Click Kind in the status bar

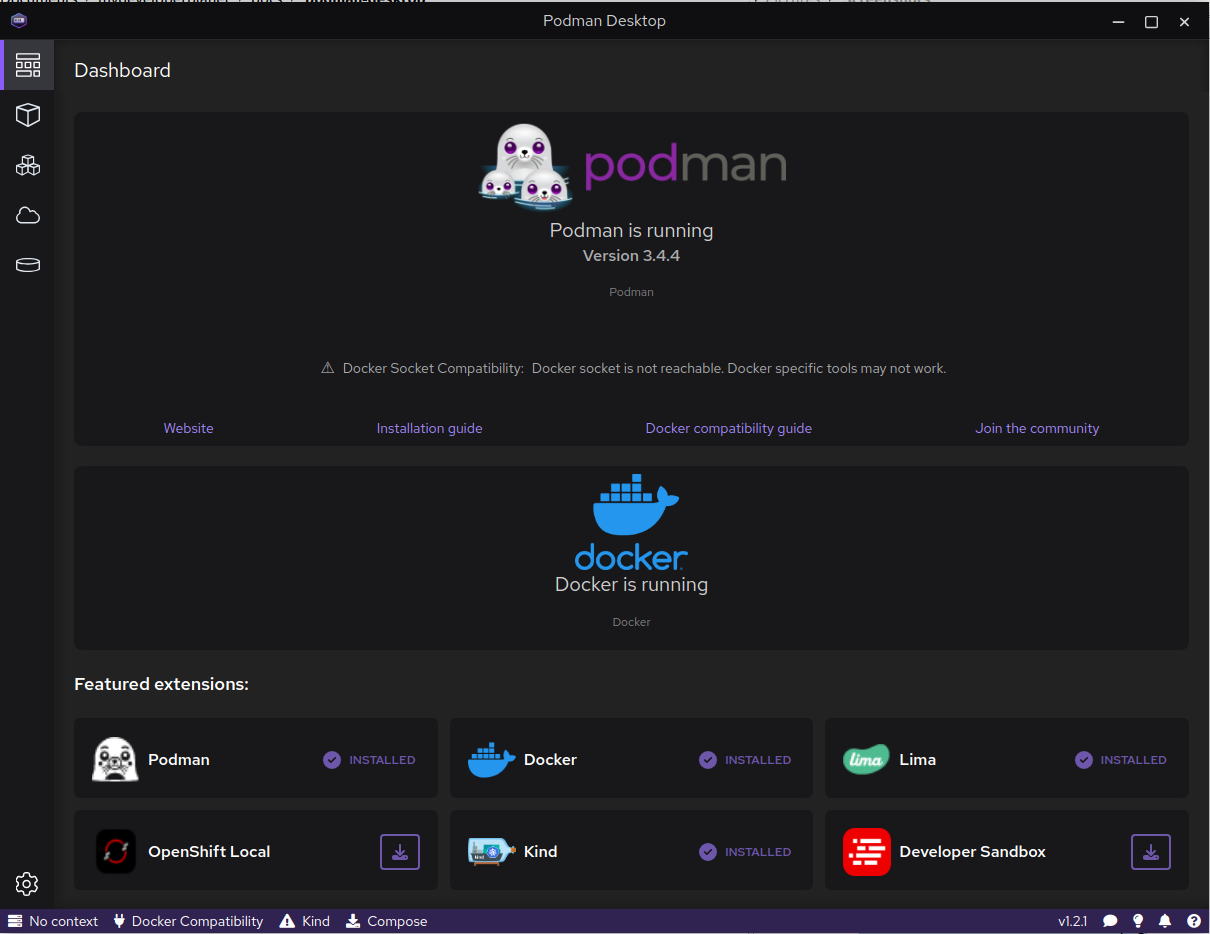[x=304, y=920]
